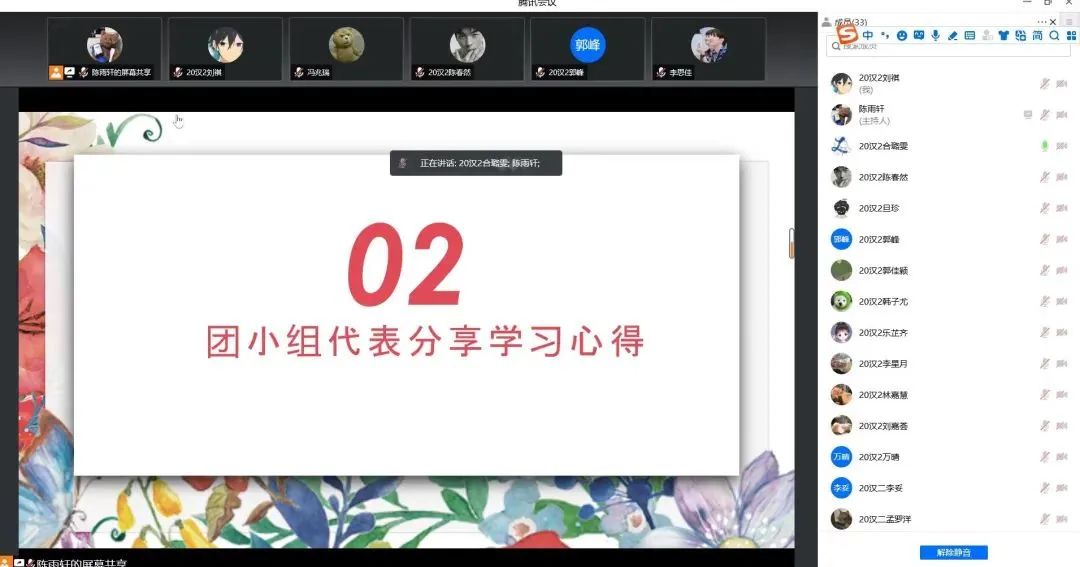The height and width of the screenshot is (567, 1080).
Task: Click camera icon for 20汉2刘嘉荟
Action: [1061, 426]
